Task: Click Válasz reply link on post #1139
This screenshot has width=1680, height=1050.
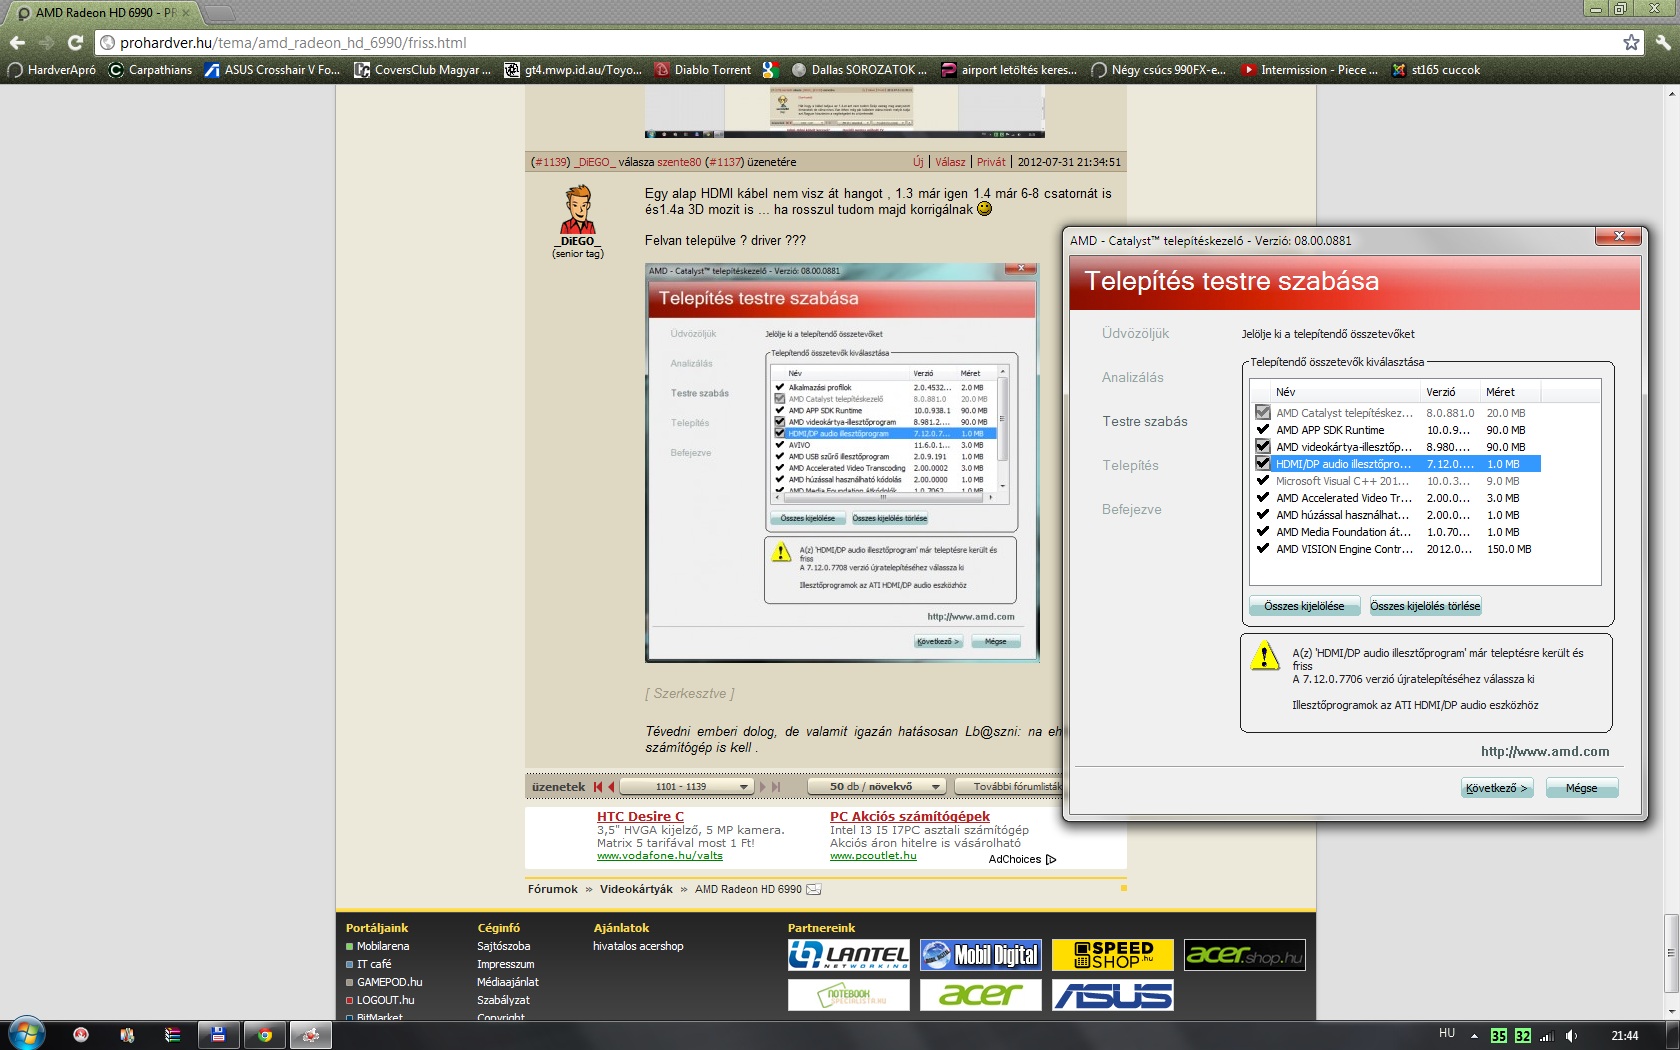Action: click(x=950, y=162)
